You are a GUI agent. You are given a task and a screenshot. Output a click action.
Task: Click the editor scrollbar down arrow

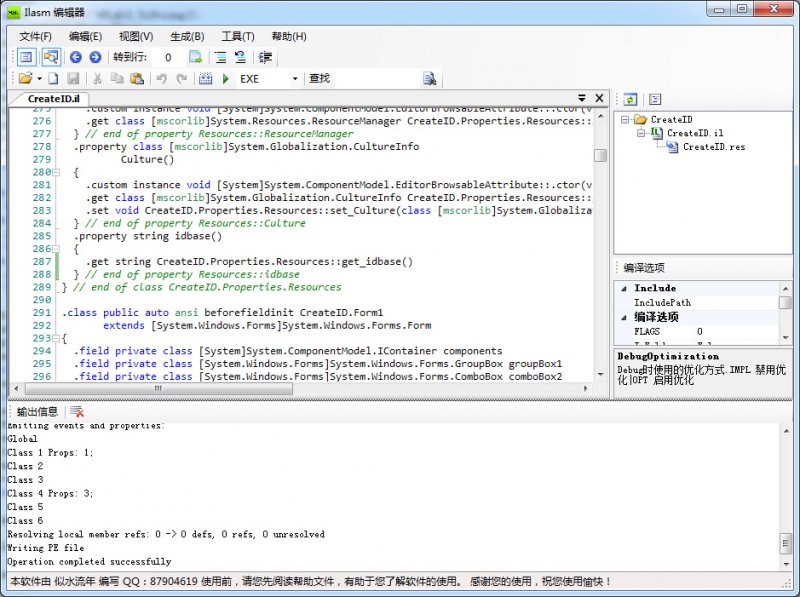(601, 374)
